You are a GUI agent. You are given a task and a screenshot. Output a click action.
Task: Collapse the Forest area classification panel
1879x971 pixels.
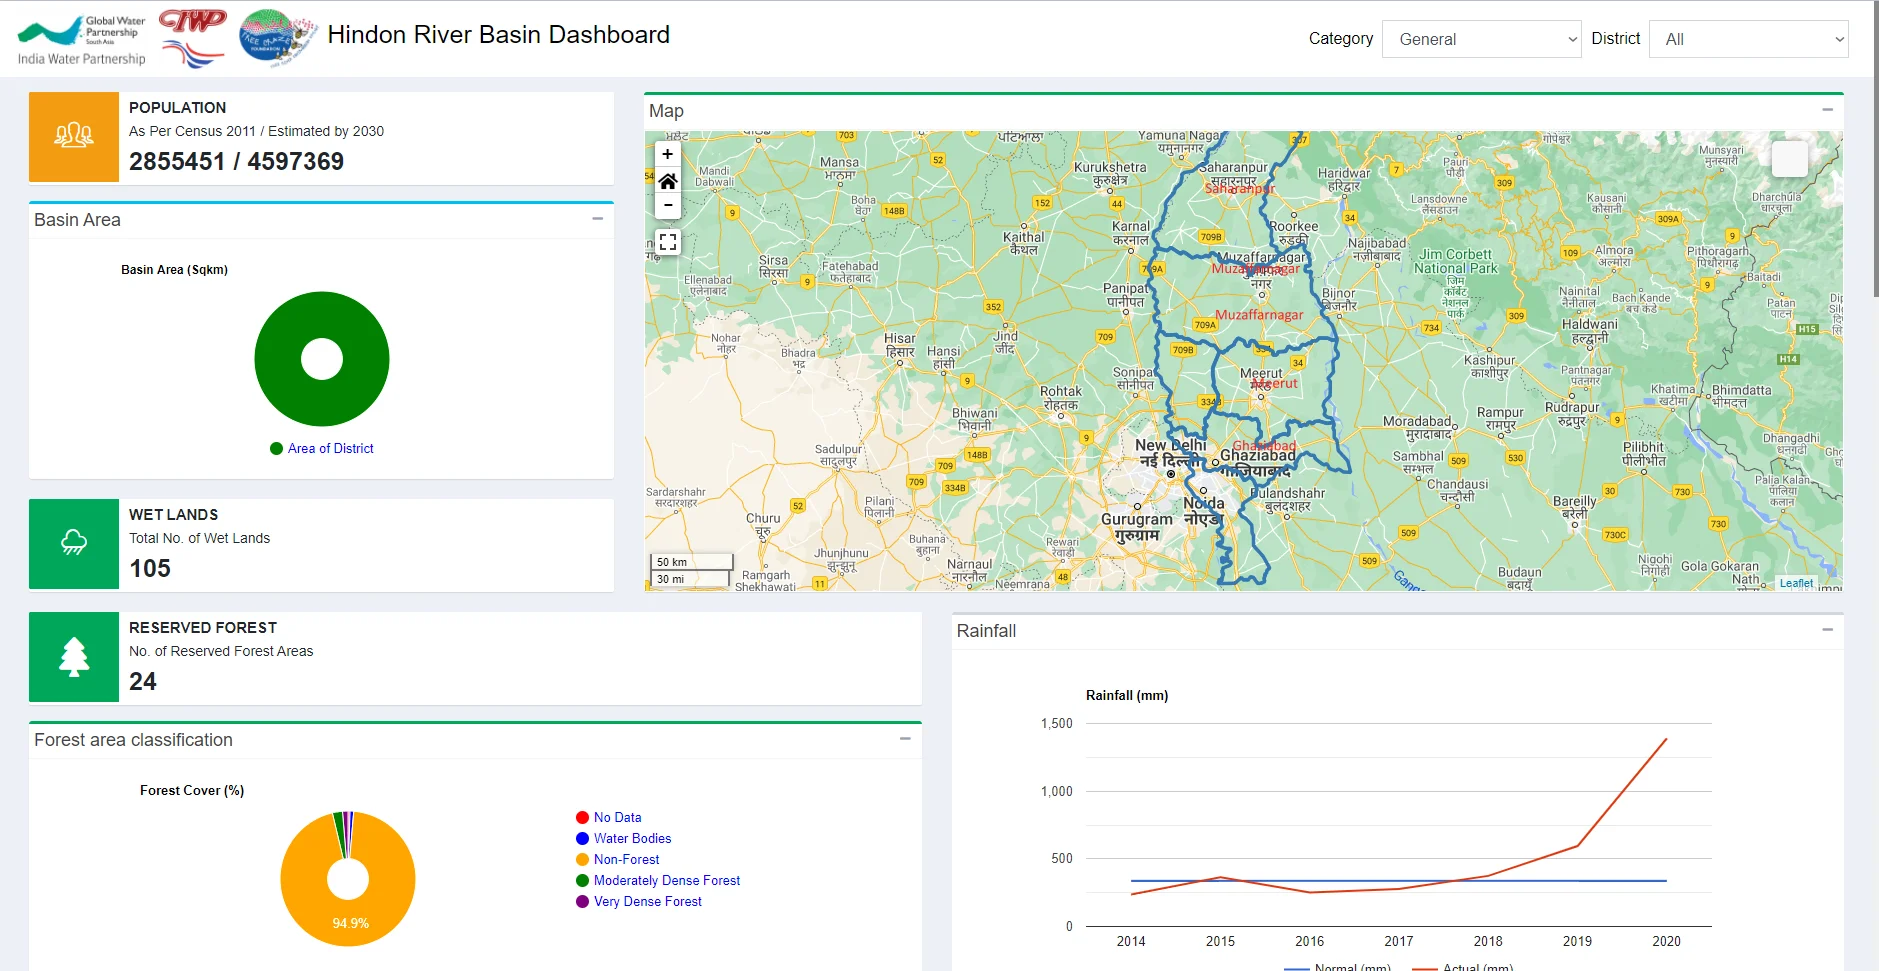[905, 738]
